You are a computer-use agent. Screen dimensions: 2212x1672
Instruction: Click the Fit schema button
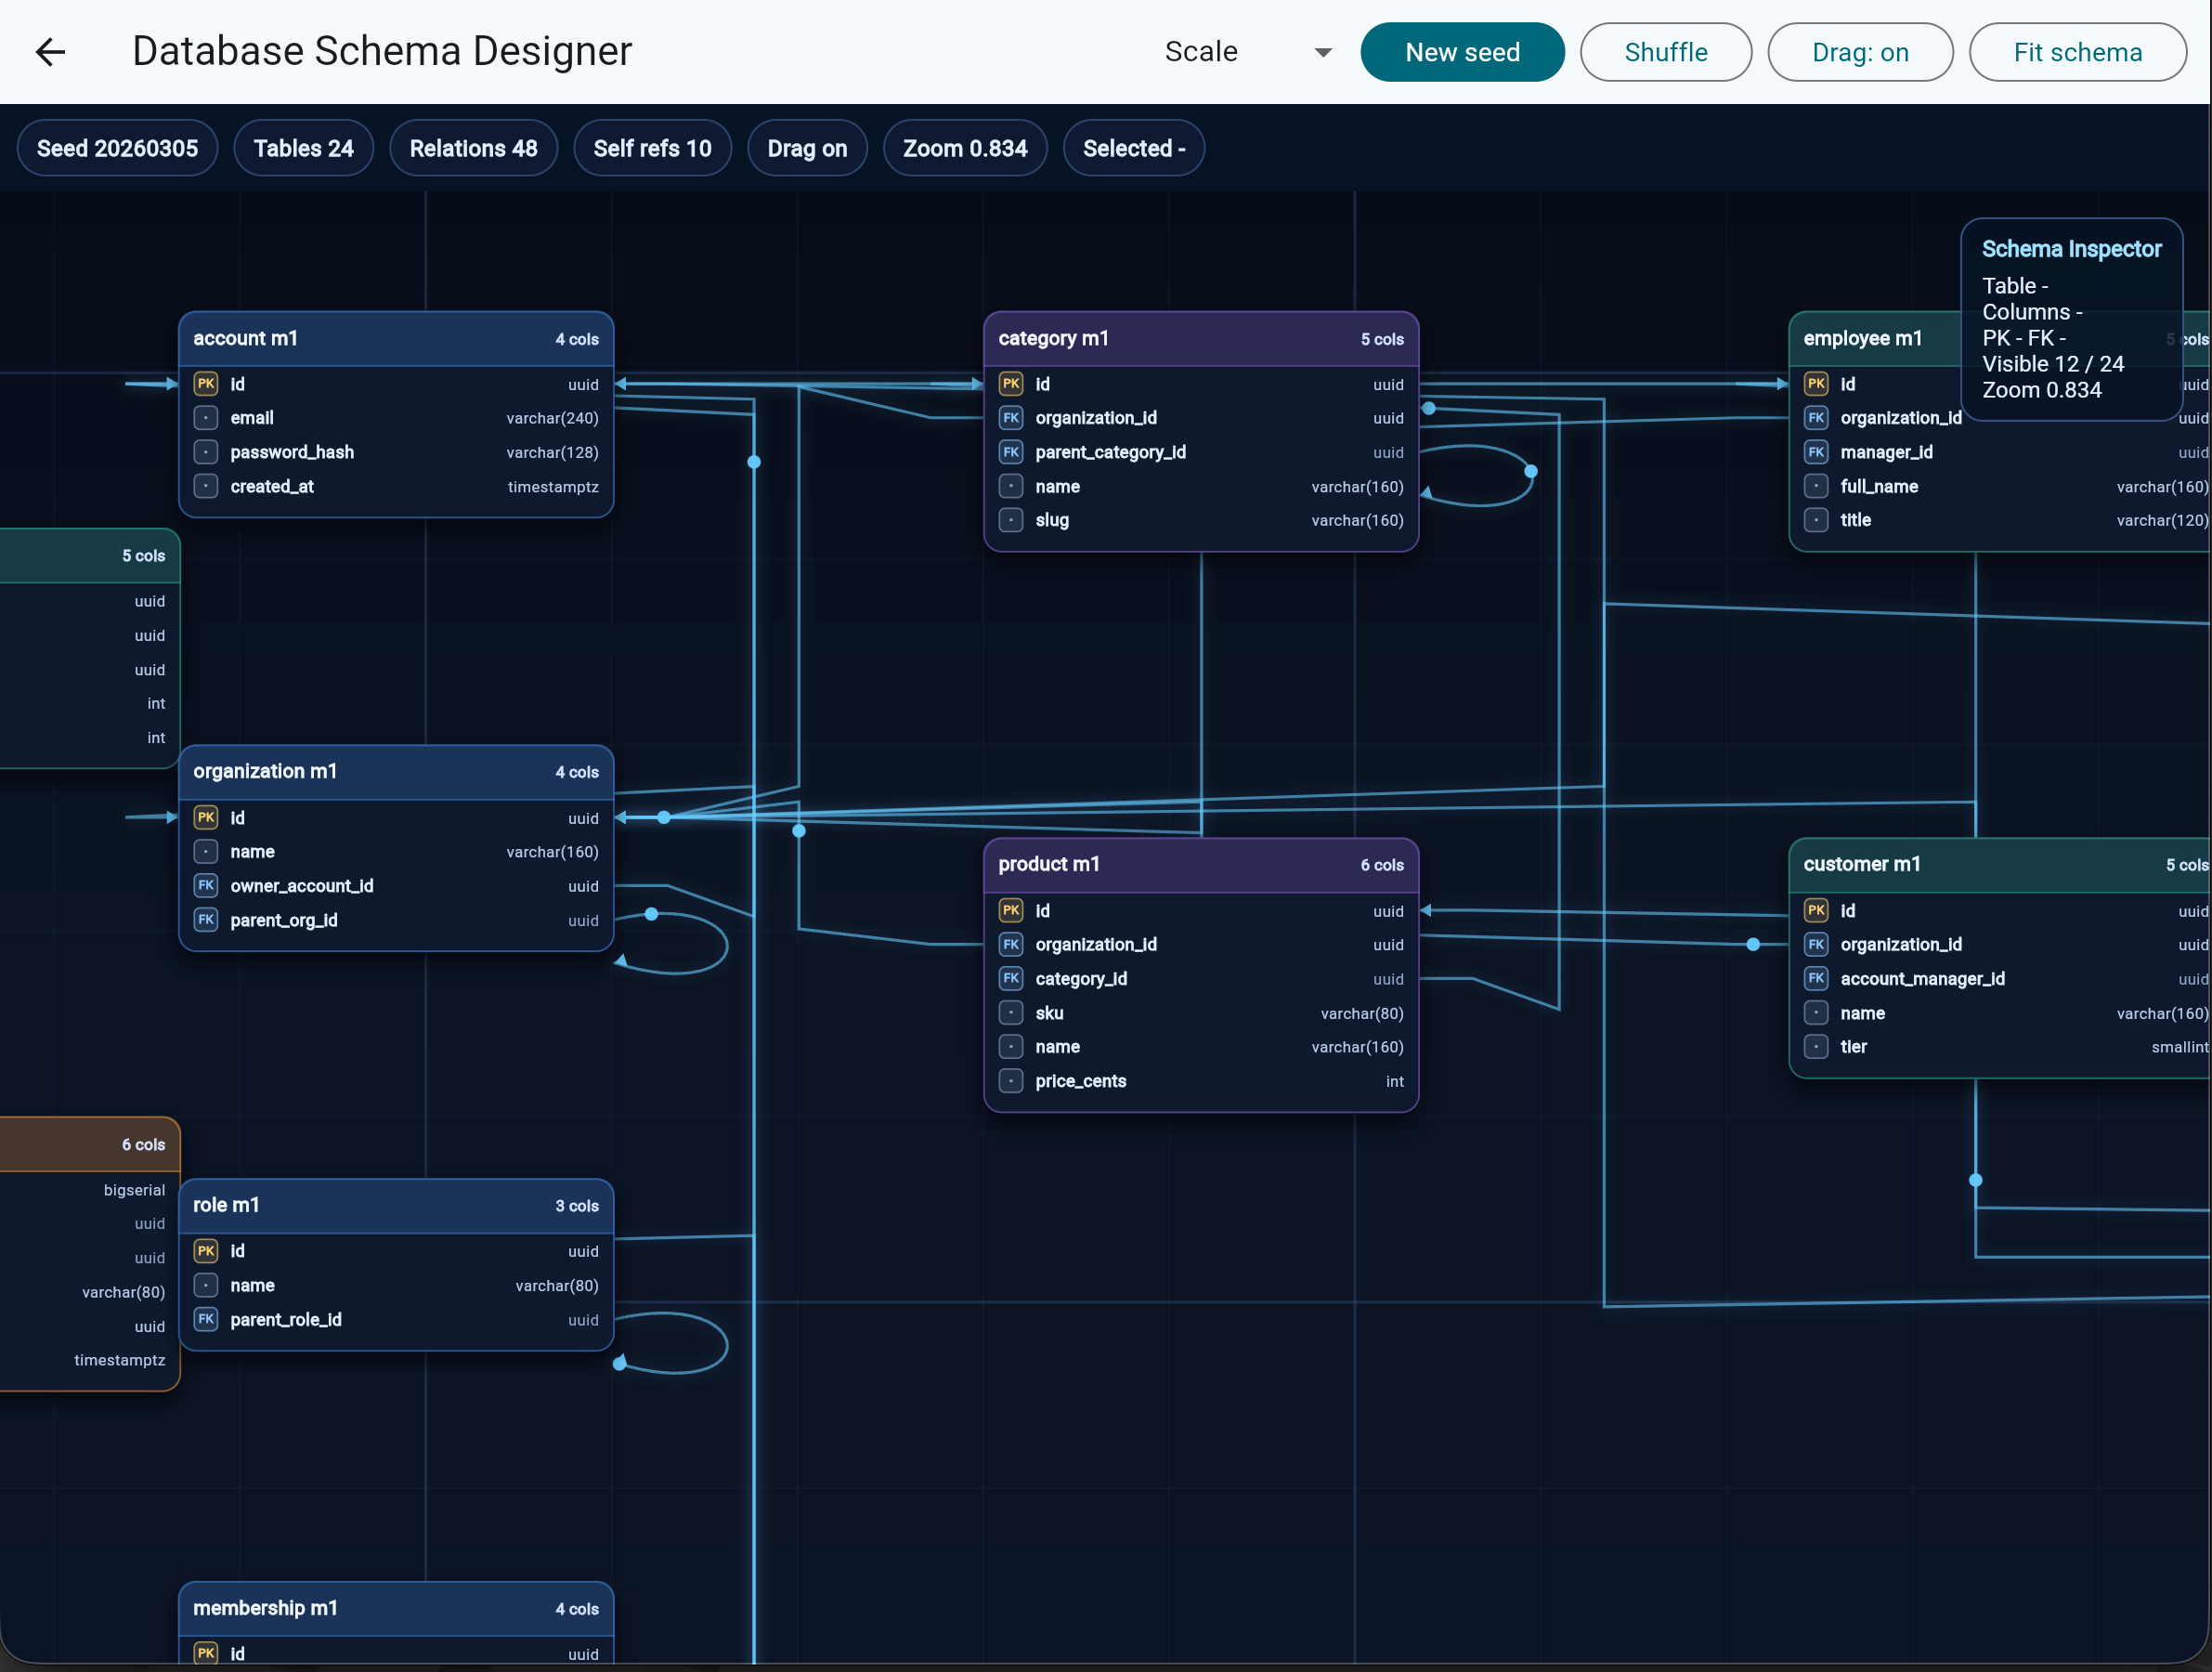[x=2078, y=51]
